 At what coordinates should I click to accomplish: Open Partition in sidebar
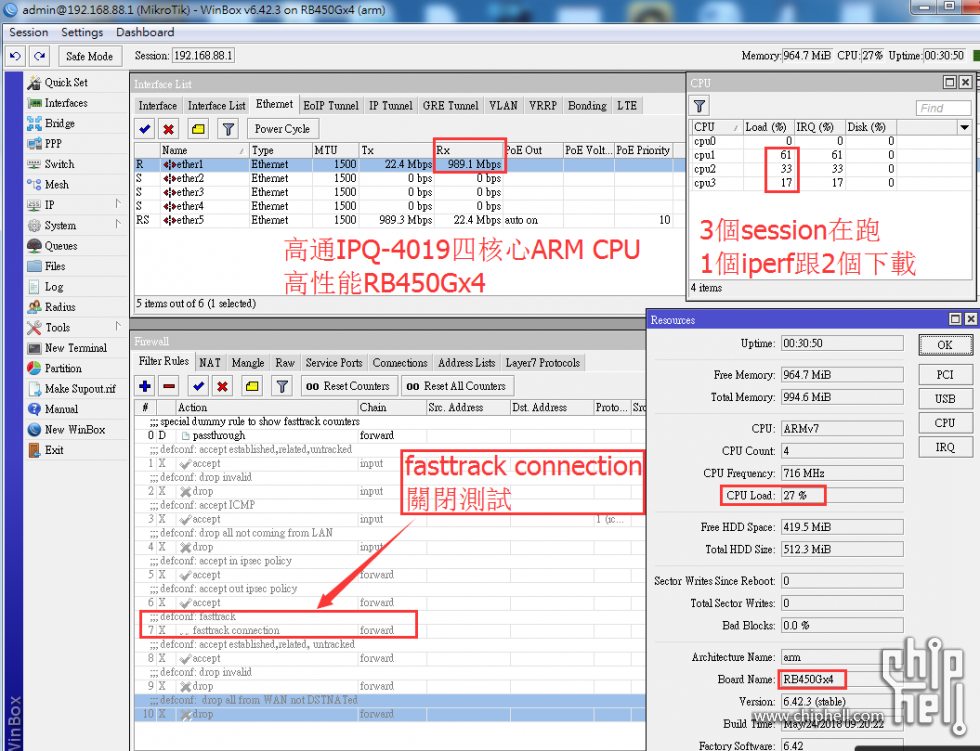pyautogui.click(x=63, y=369)
